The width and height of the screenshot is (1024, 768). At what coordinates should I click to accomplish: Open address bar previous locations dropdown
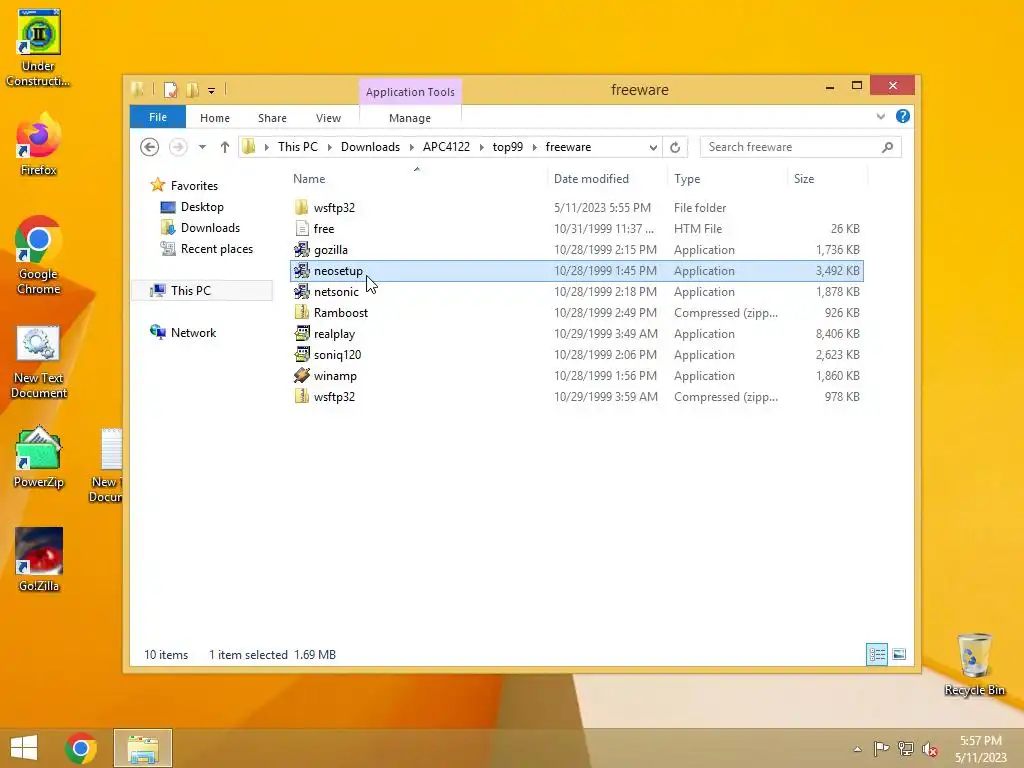pos(653,148)
